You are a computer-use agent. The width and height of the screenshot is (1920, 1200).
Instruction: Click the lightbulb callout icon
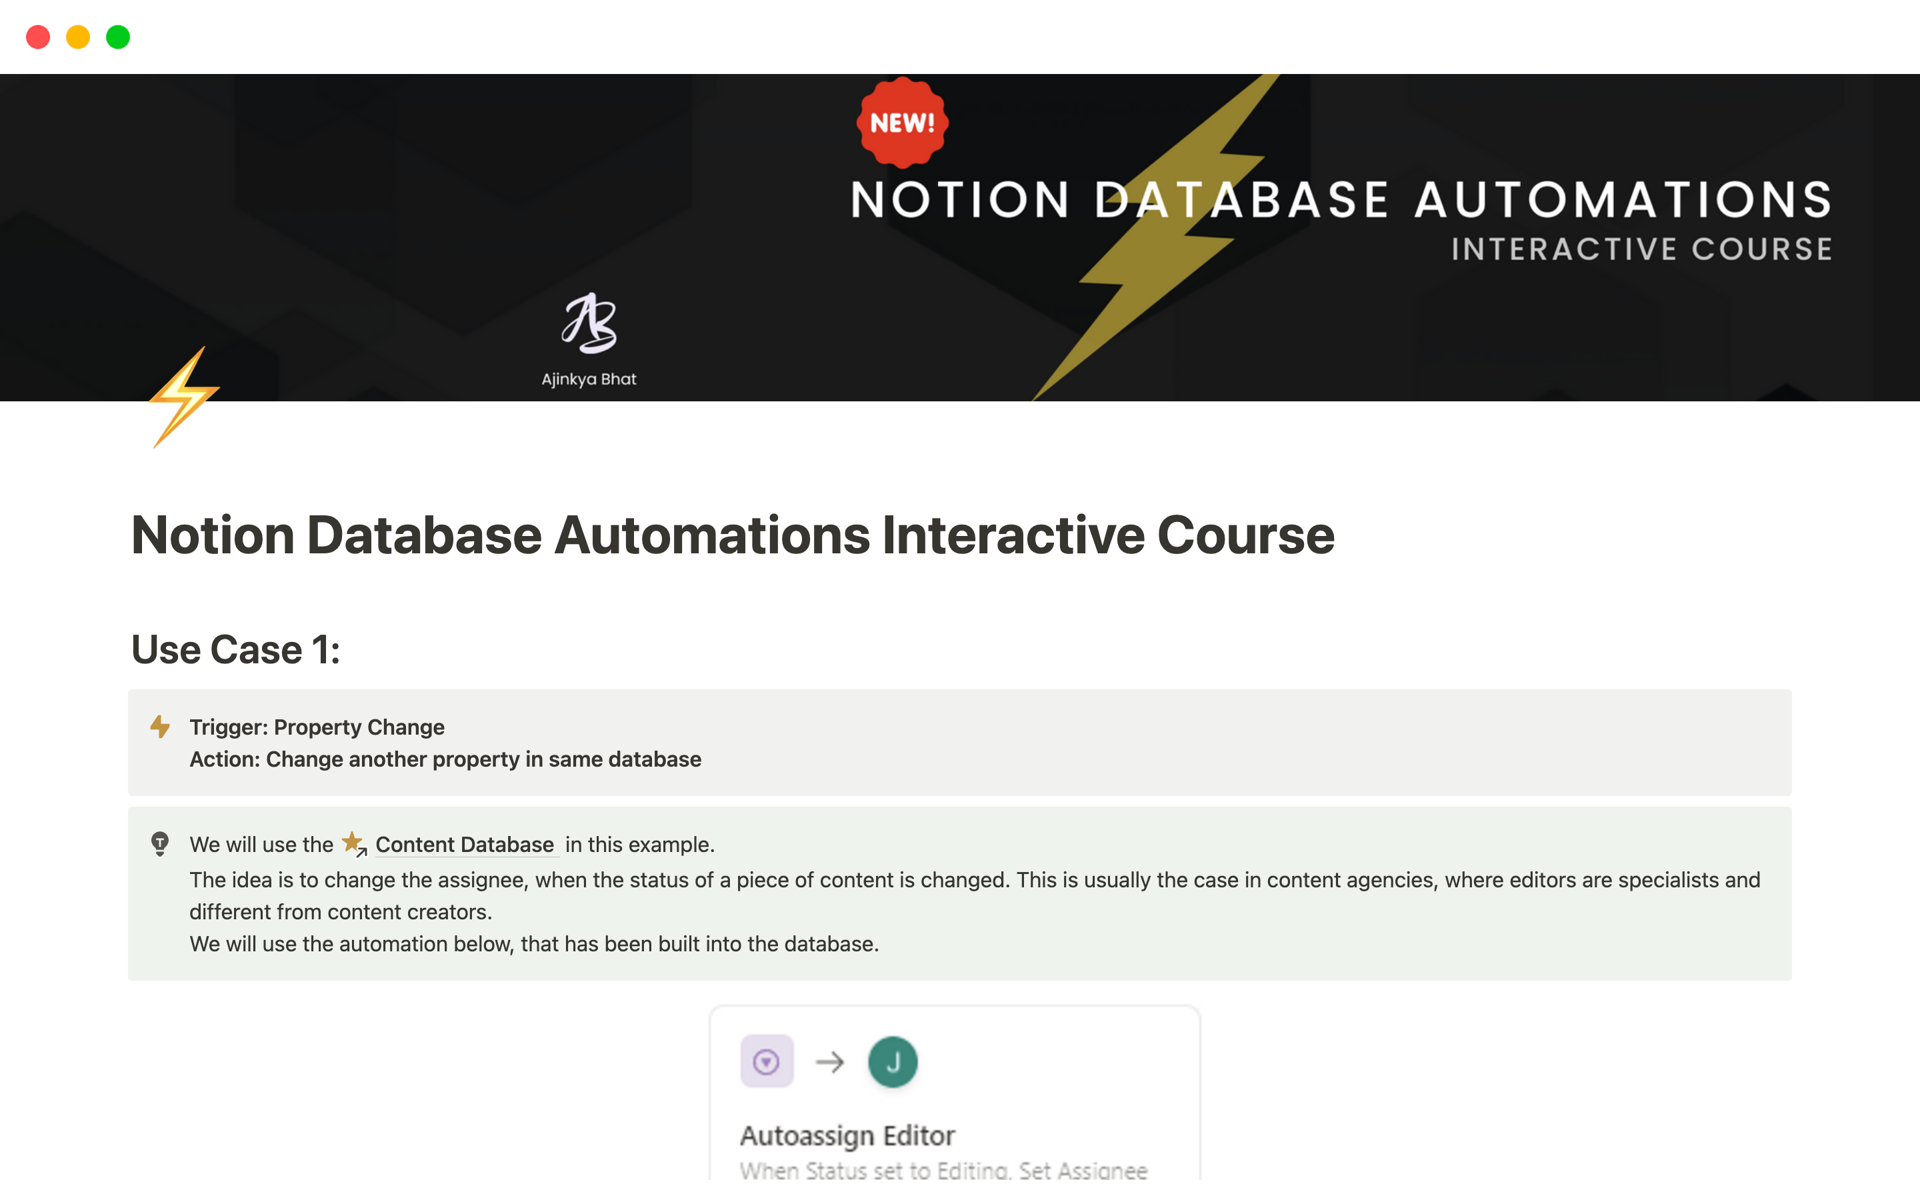coord(160,844)
